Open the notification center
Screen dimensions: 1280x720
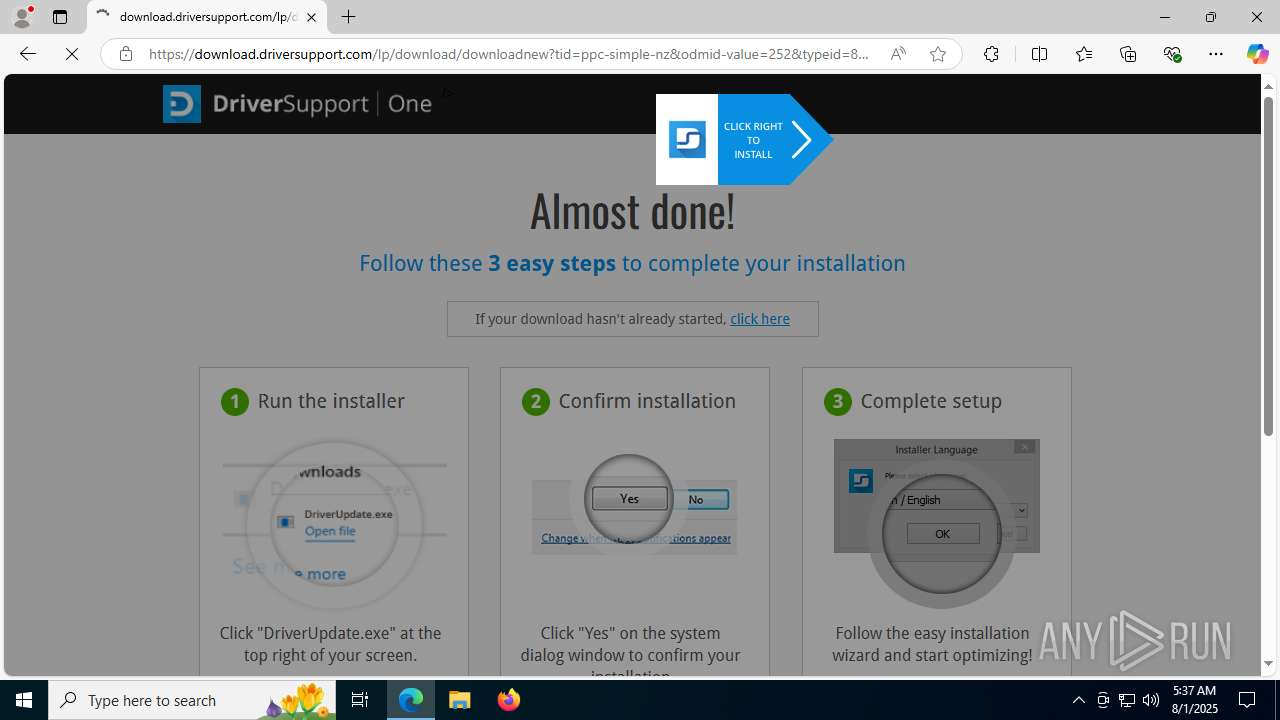click(1248, 700)
